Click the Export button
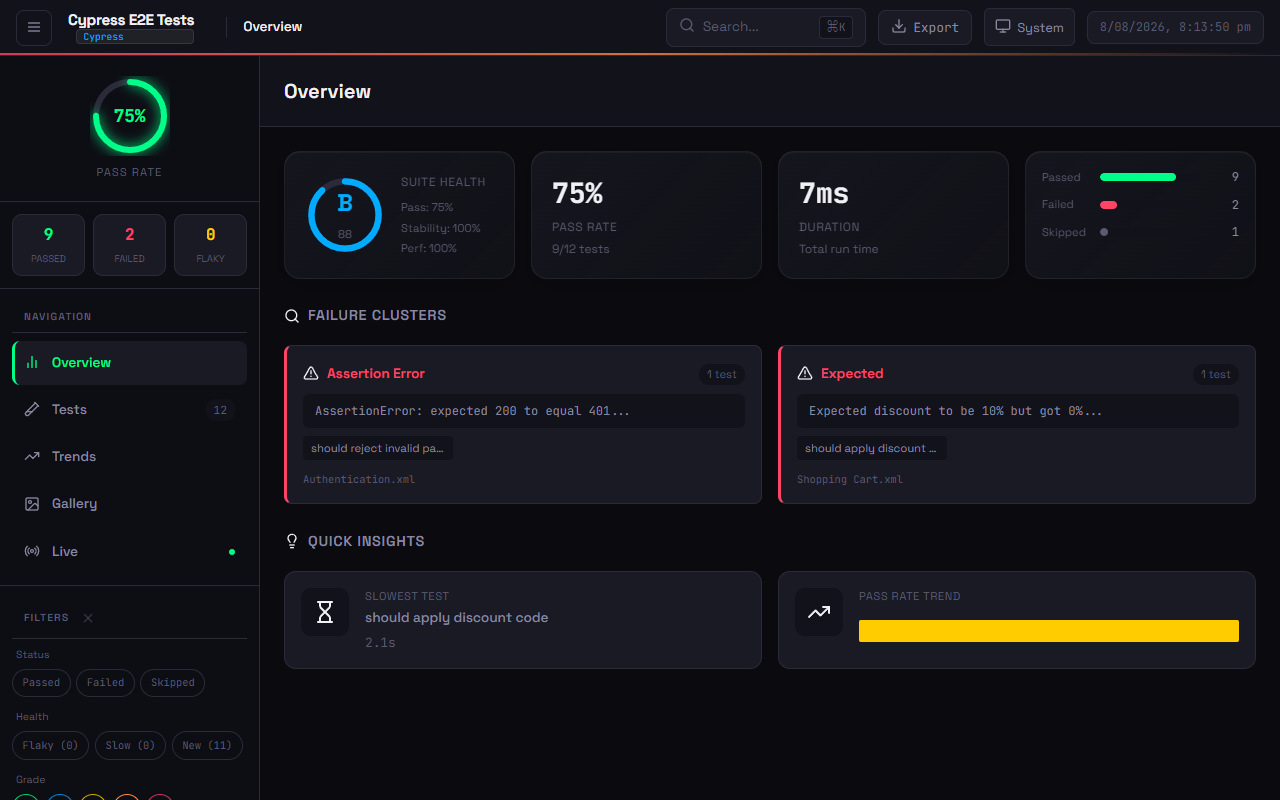The image size is (1280, 800). (925, 27)
